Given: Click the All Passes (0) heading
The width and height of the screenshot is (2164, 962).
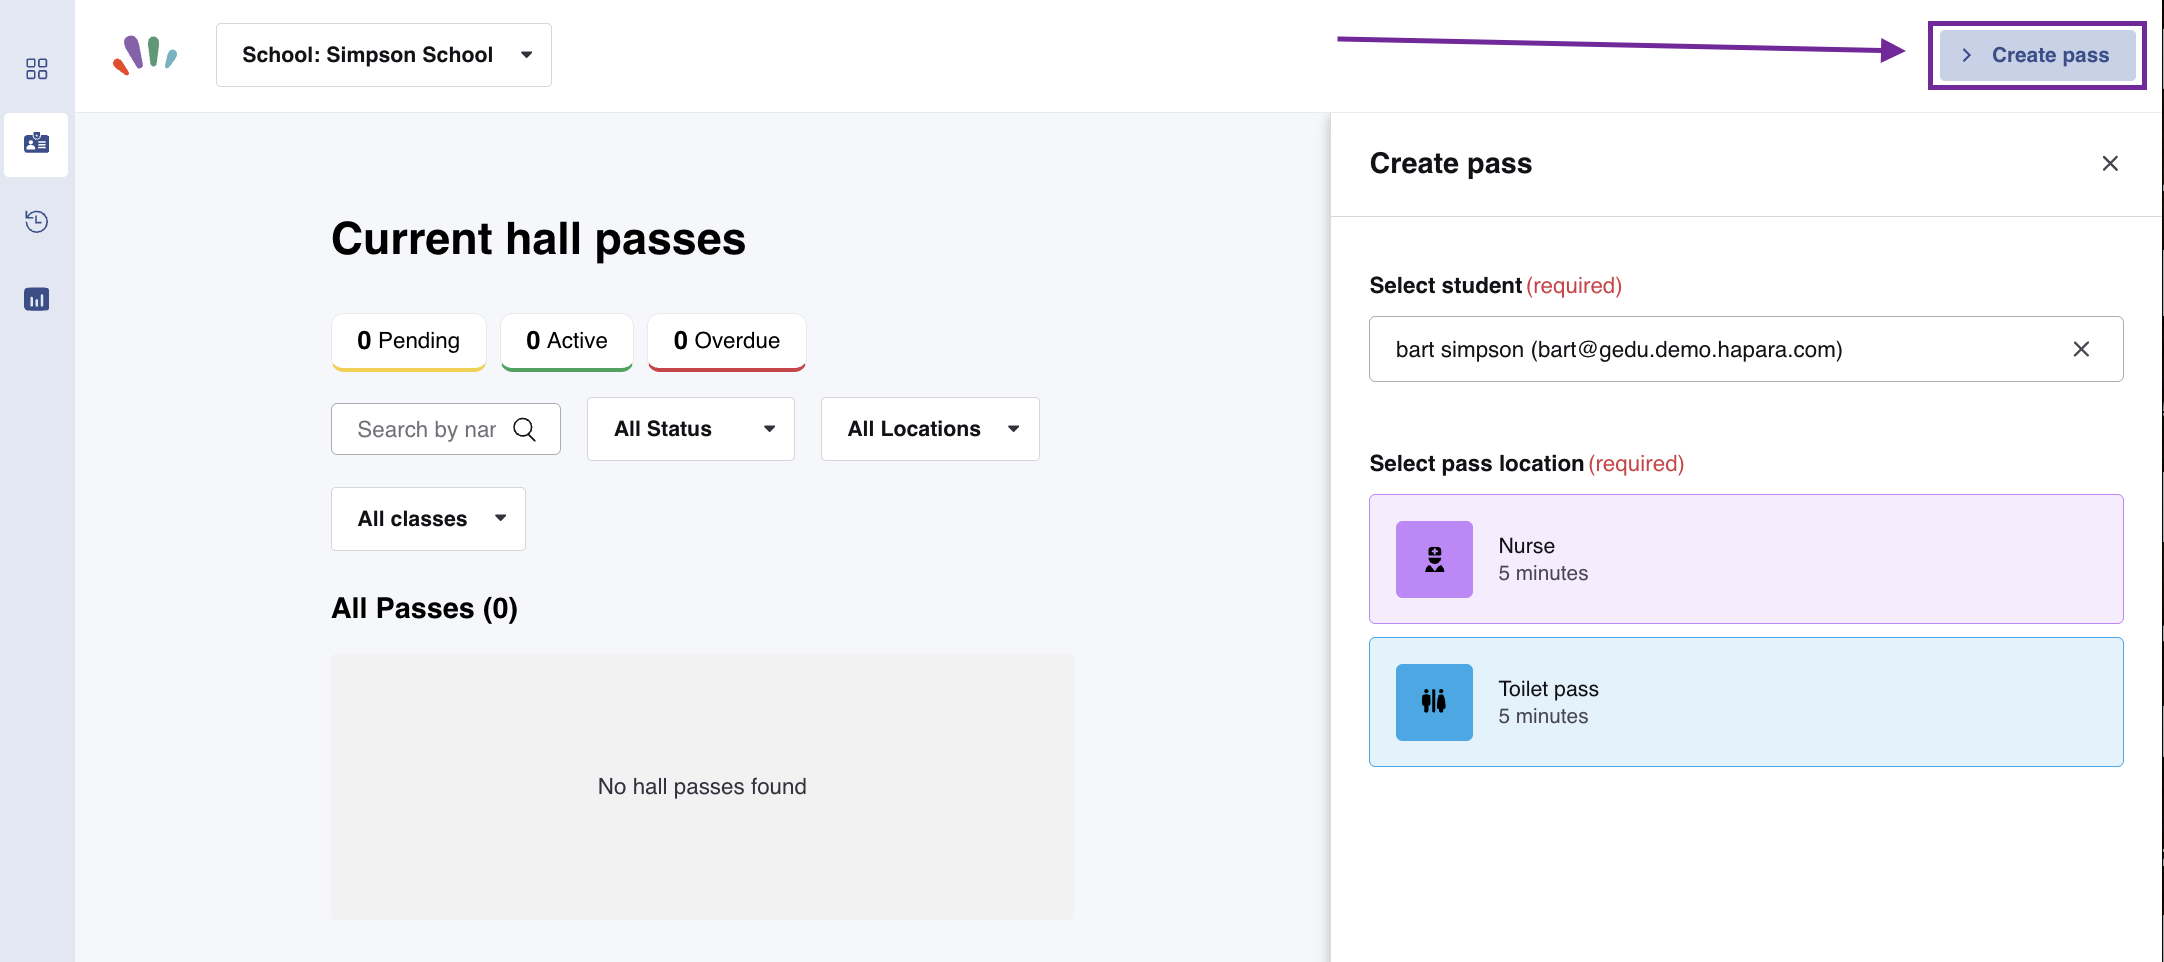Looking at the screenshot, I should (x=425, y=608).
